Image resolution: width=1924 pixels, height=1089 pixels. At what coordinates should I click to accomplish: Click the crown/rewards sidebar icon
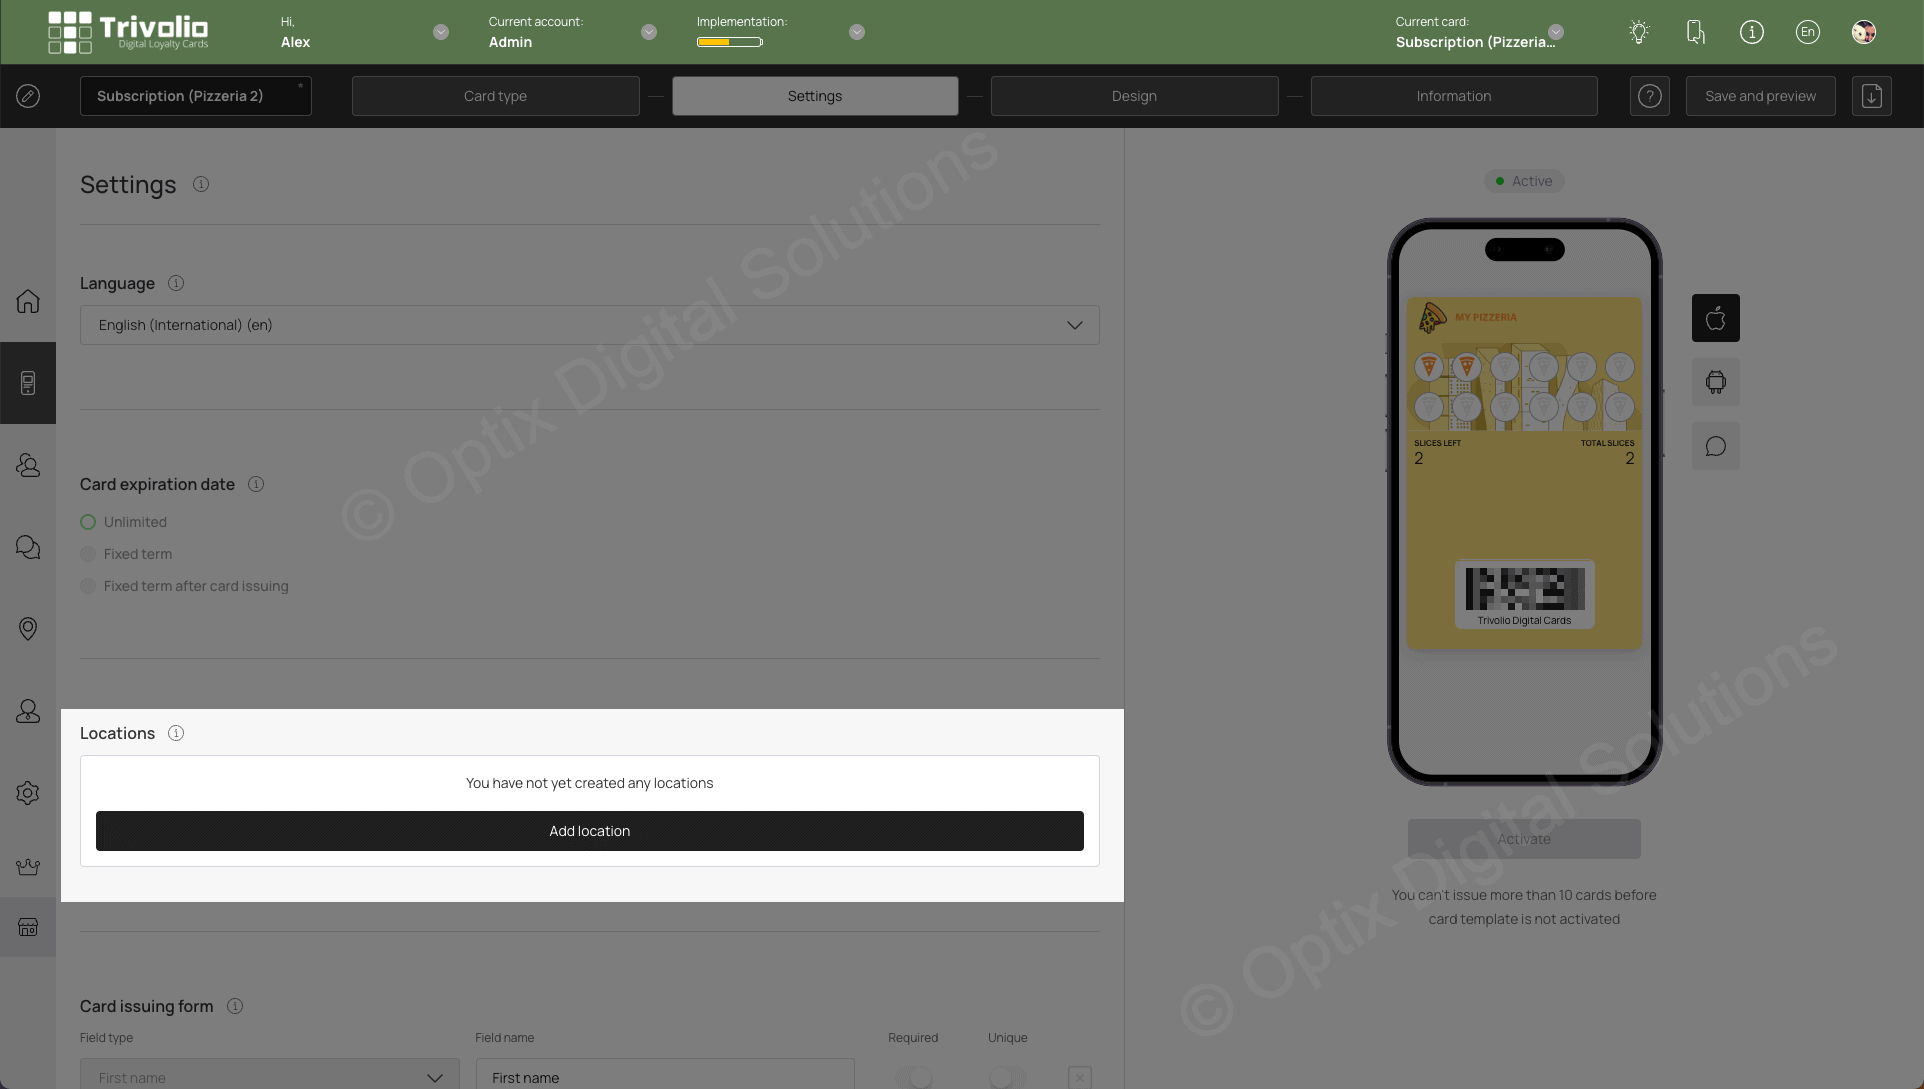tap(28, 868)
